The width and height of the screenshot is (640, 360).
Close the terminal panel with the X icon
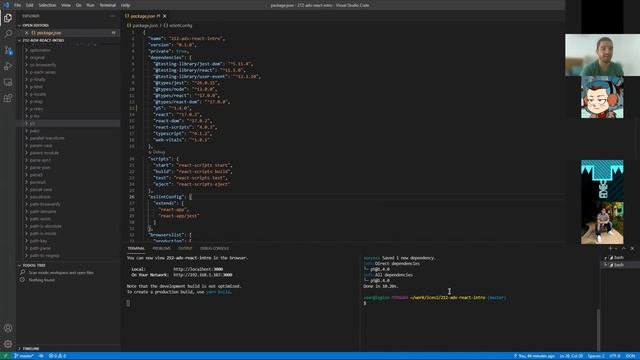tap(632, 248)
